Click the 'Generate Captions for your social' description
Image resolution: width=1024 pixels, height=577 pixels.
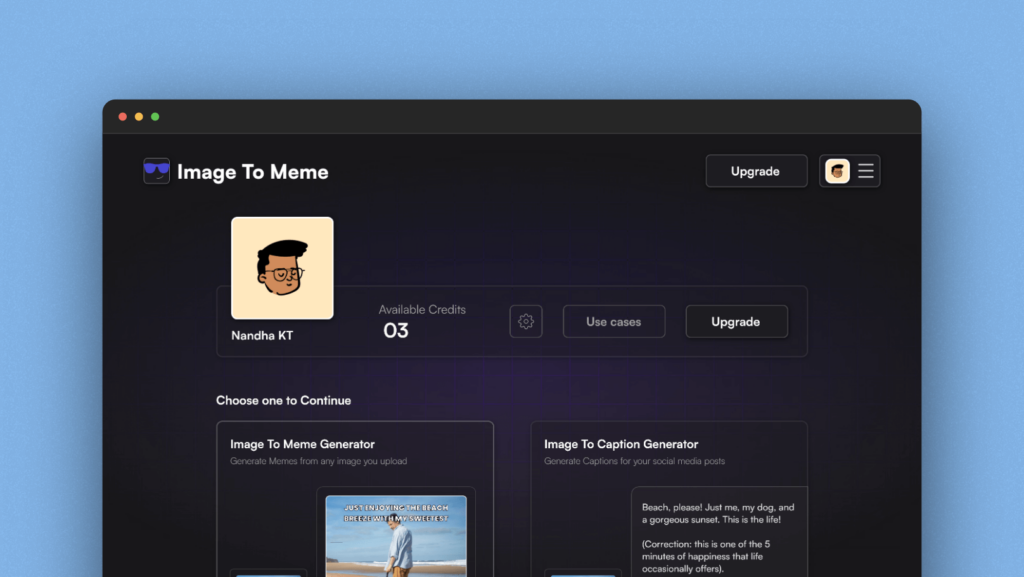[635, 461]
